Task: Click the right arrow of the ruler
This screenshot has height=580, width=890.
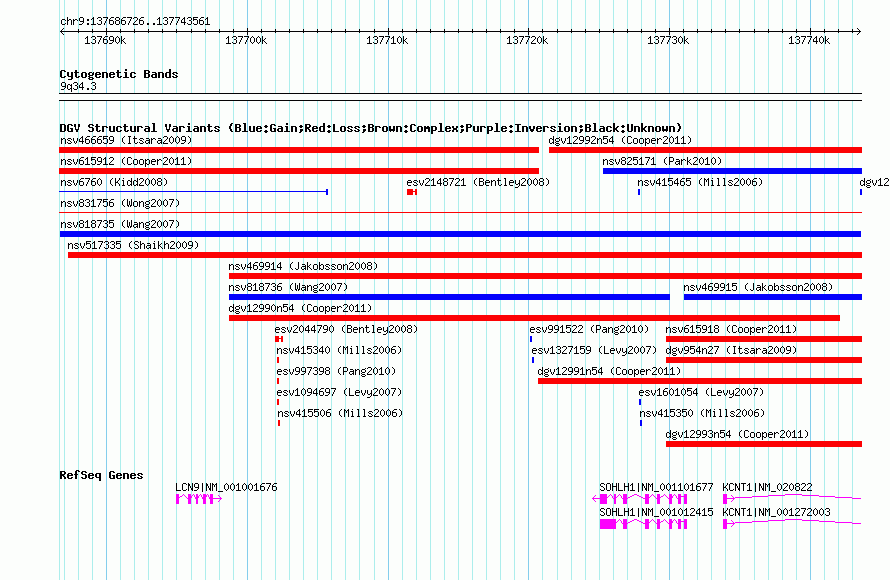Action: [859, 32]
